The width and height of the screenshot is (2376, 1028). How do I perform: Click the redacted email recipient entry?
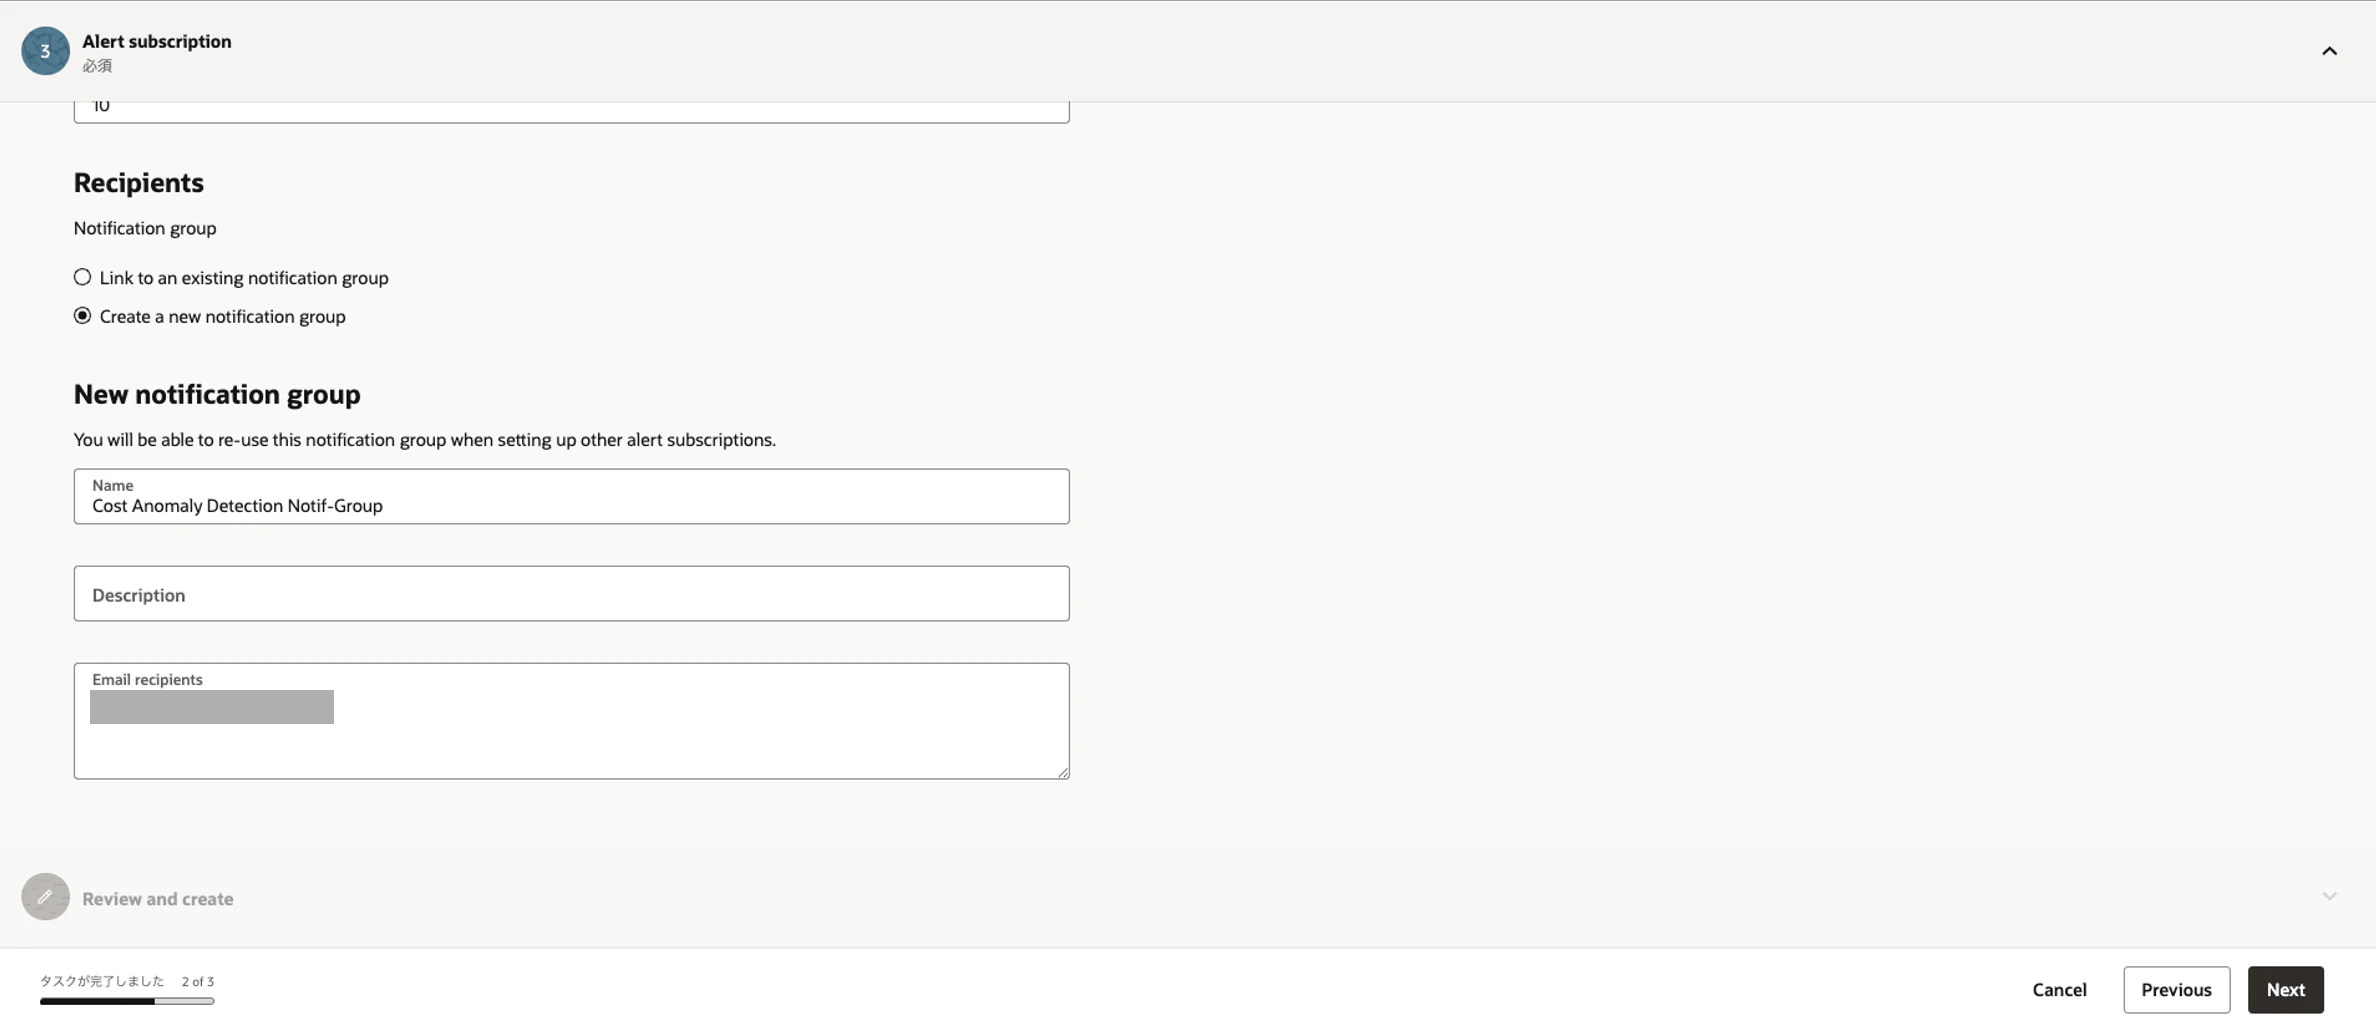212,707
